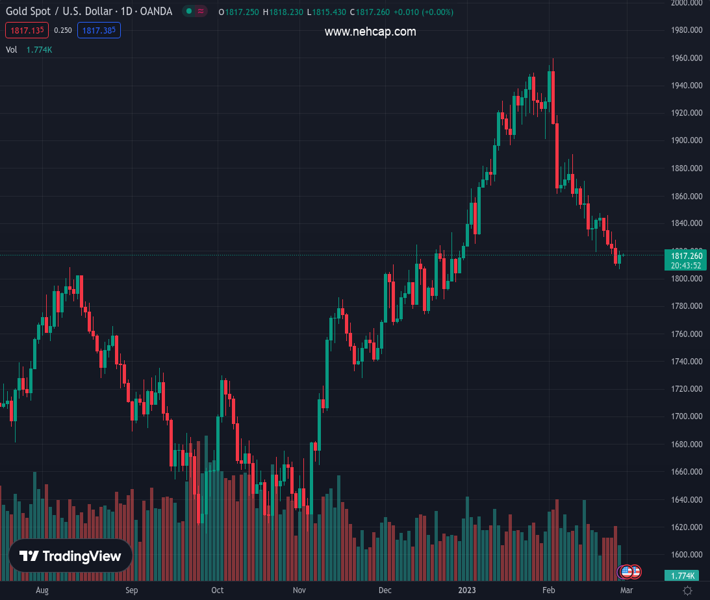This screenshot has width=710, height=600.
Task: Click the Dec label on time axis
Action: [x=384, y=591]
